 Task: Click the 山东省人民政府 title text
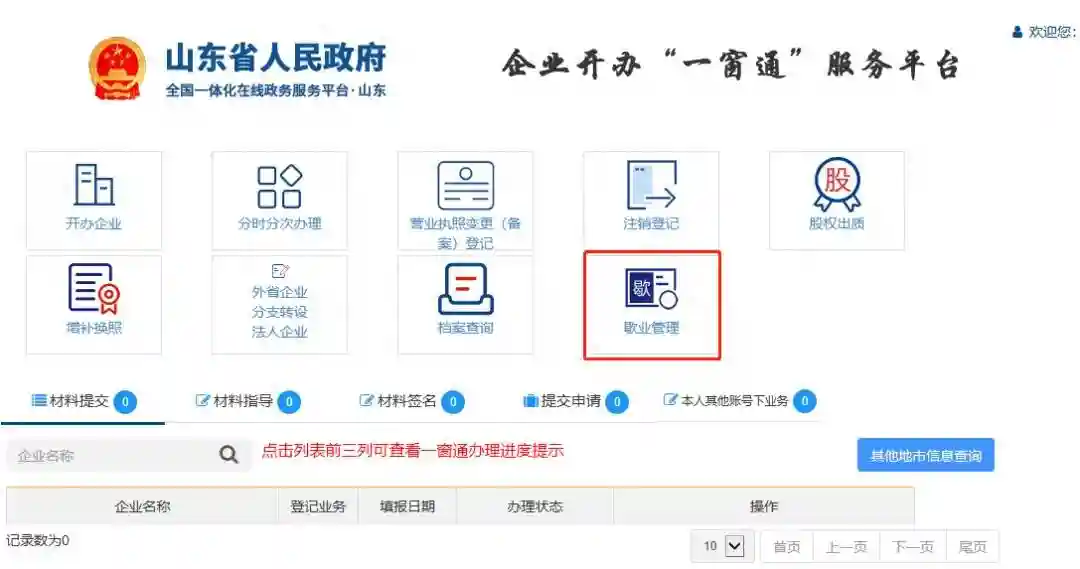point(276,58)
